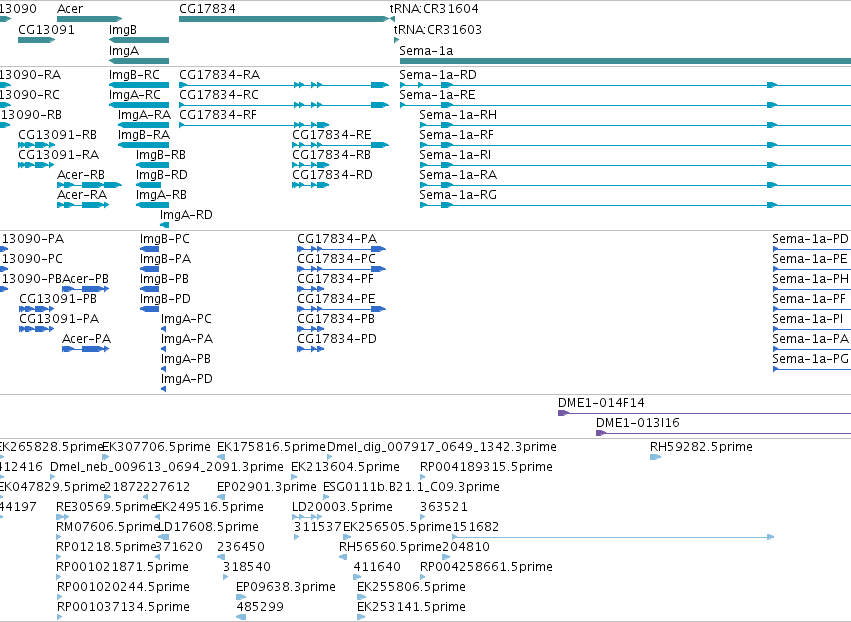Click EST EK253141.5prime
851x622 pixels.
[361, 617]
